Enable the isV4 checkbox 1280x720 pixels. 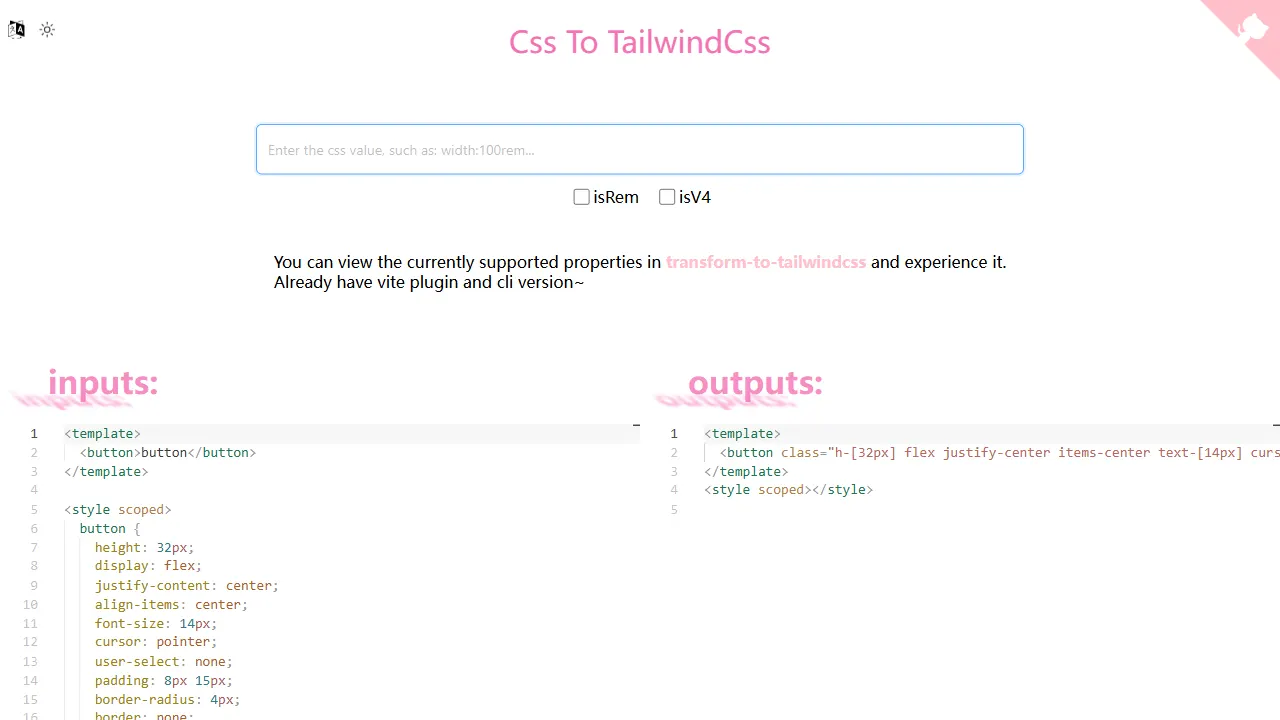point(667,197)
